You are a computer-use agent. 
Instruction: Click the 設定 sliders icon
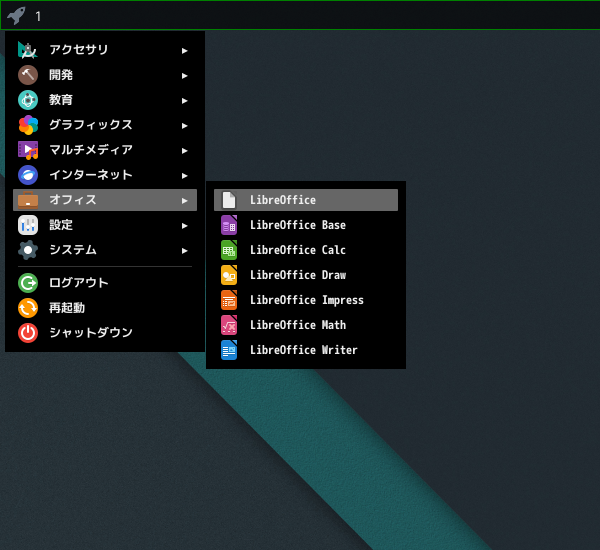28,225
